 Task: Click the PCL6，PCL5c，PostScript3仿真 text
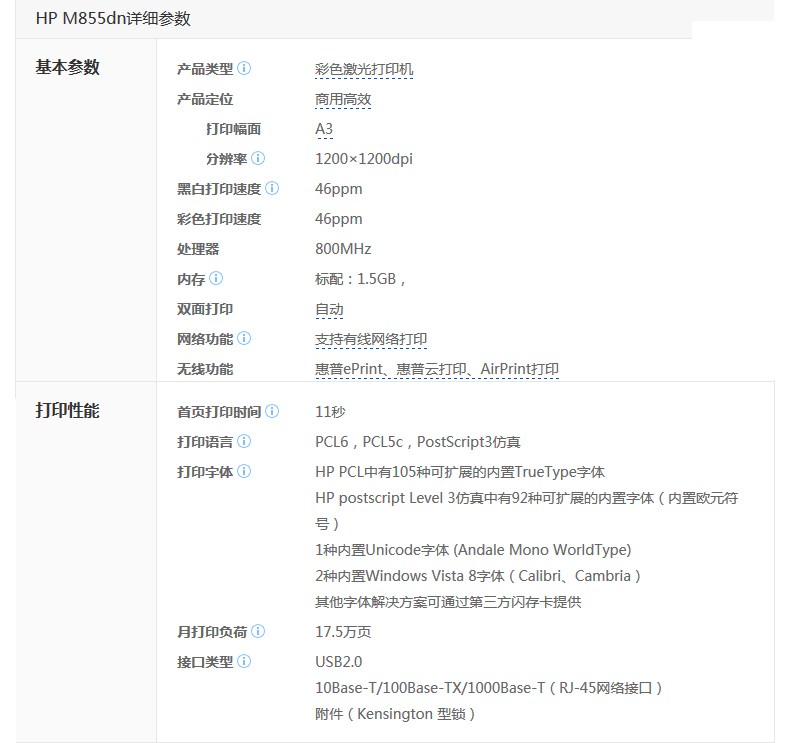tap(418, 442)
